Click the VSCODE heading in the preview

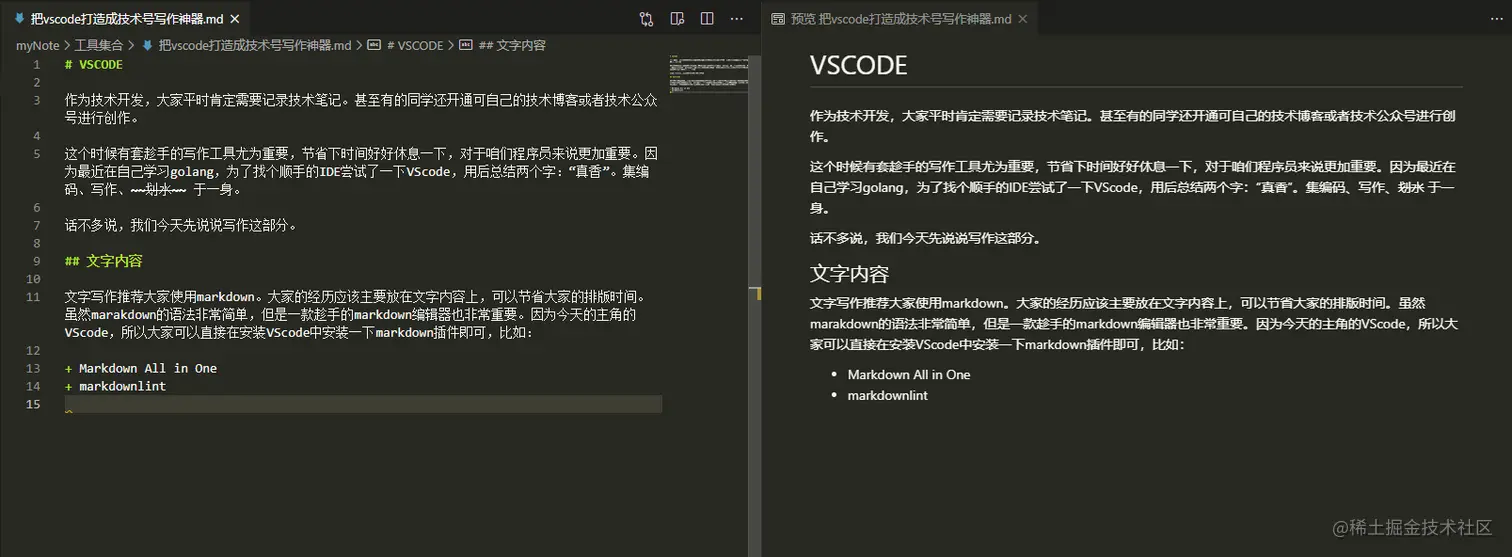click(858, 66)
